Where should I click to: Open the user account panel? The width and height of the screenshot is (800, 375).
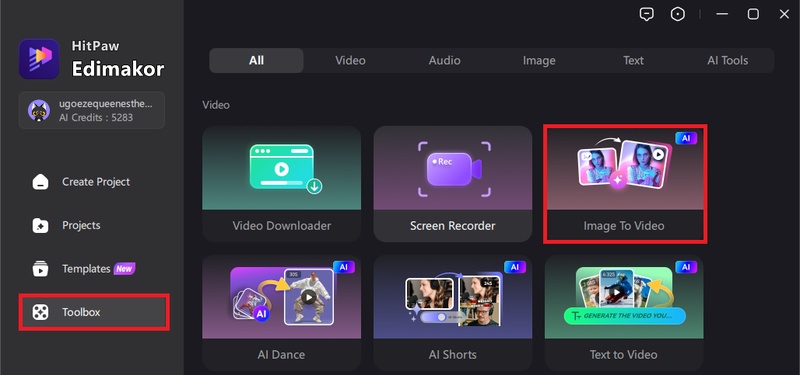click(92, 110)
